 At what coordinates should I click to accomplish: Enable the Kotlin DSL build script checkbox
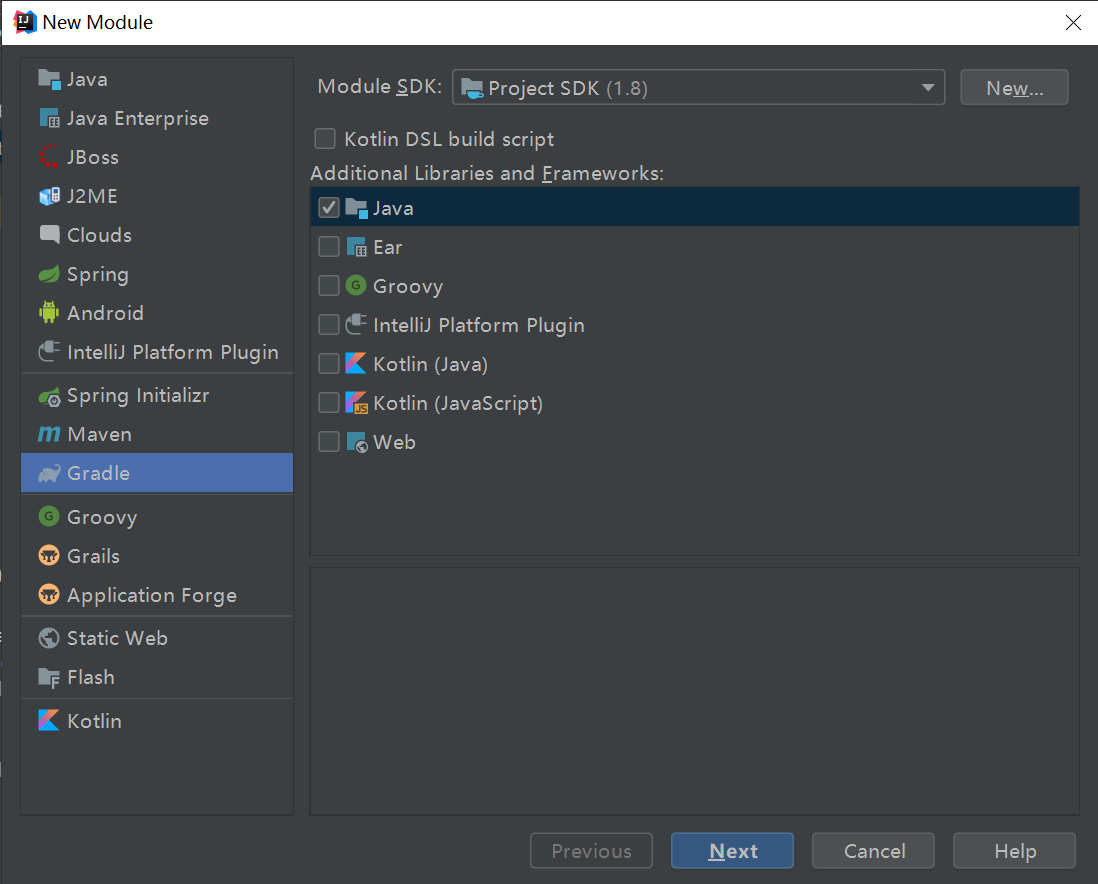tap(325, 139)
